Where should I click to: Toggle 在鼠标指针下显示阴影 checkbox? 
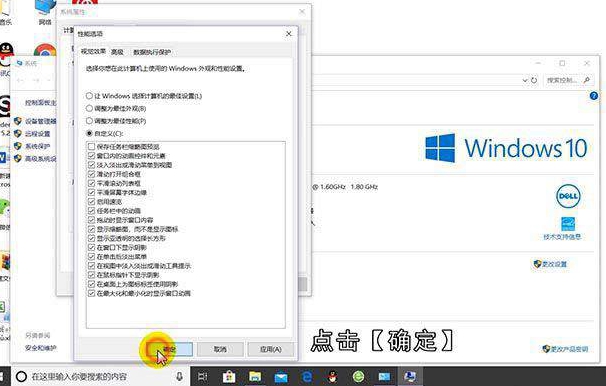point(92,275)
